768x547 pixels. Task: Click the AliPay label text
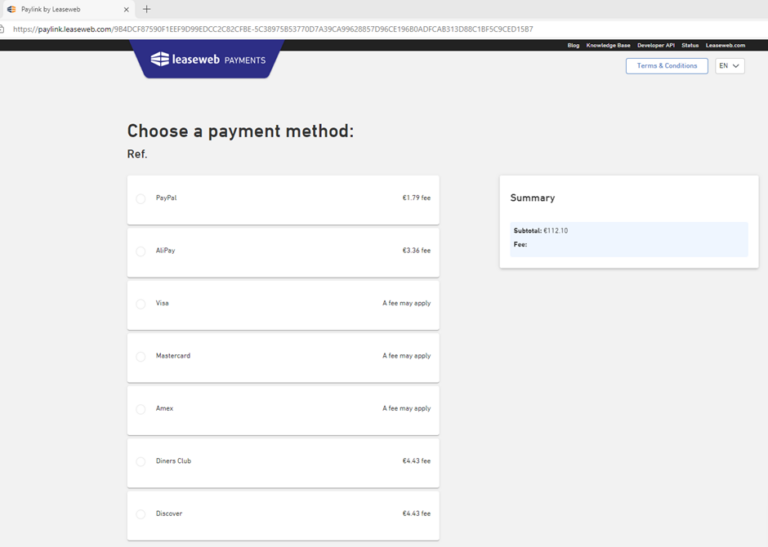point(165,250)
